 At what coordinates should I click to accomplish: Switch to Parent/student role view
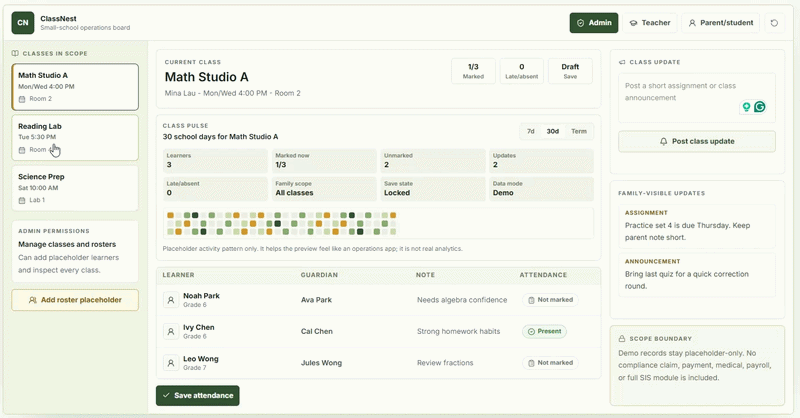click(x=720, y=23)
